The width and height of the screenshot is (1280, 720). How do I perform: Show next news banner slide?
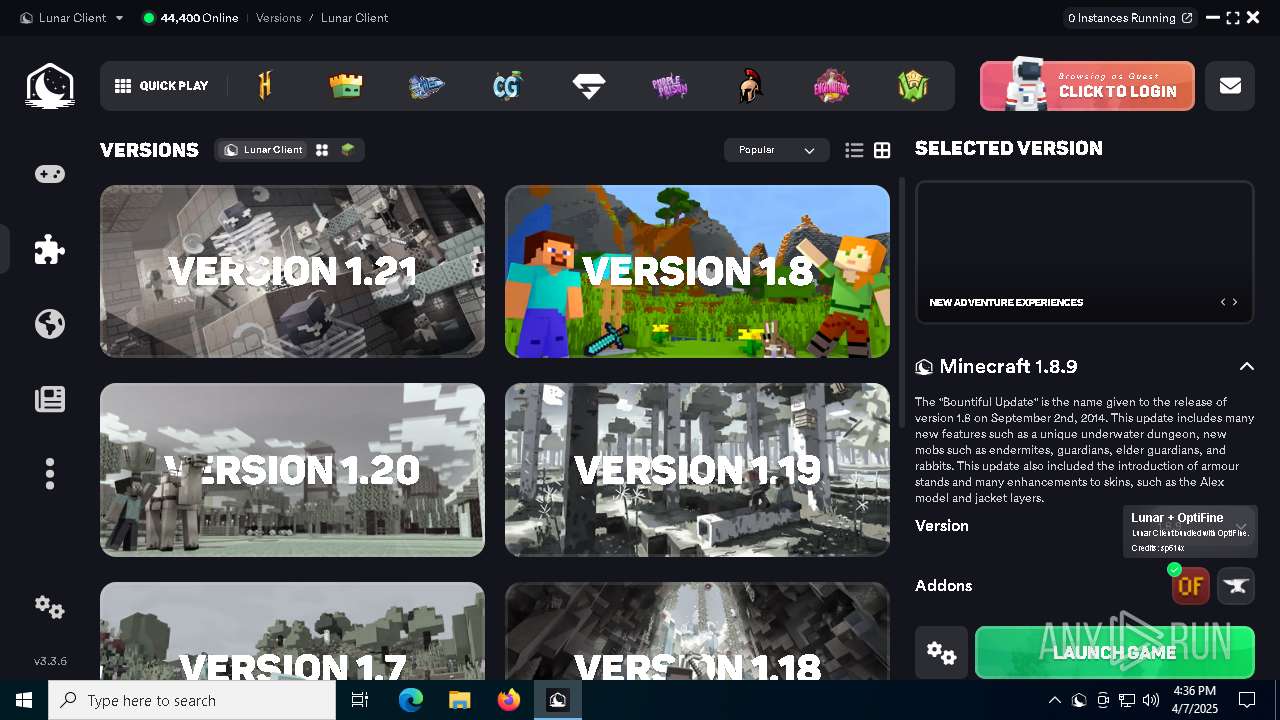(x=1235, y=302)
